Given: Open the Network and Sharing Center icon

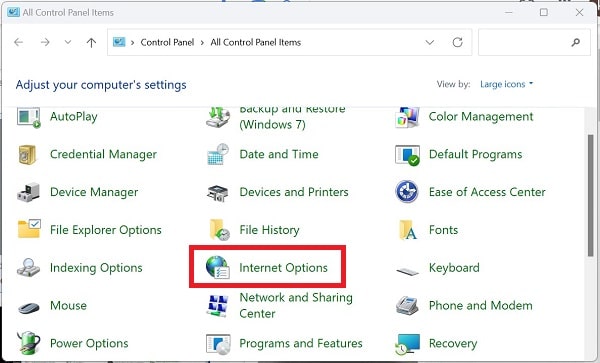Looking at the screenshot, I should click(x=218, y=306).
